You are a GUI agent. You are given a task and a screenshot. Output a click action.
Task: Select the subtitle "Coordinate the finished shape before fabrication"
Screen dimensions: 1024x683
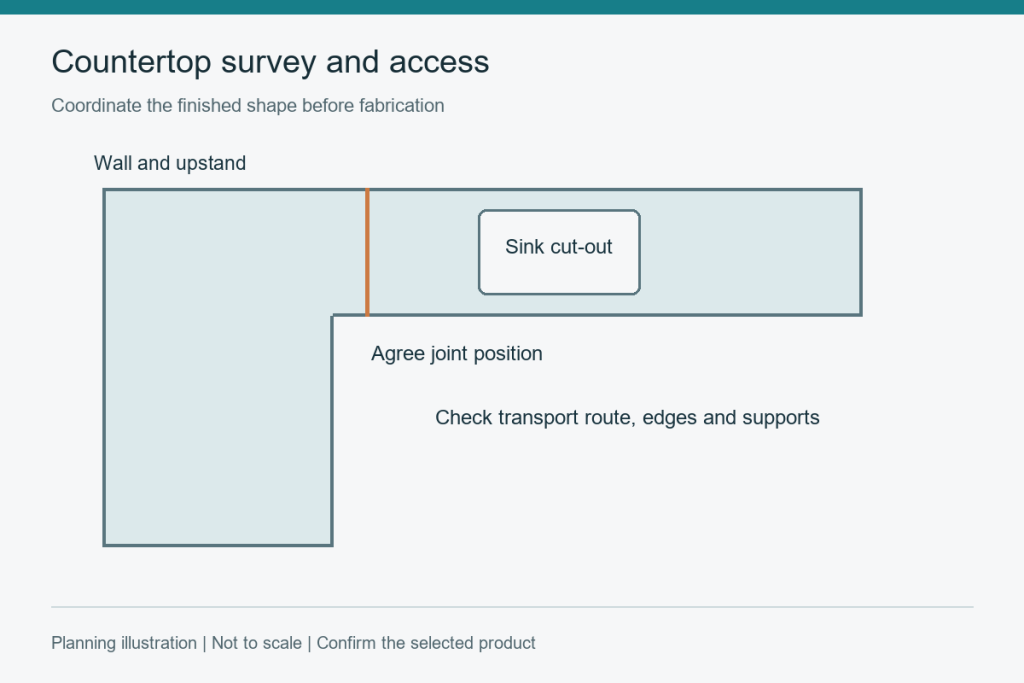click(x=248, y=106)
